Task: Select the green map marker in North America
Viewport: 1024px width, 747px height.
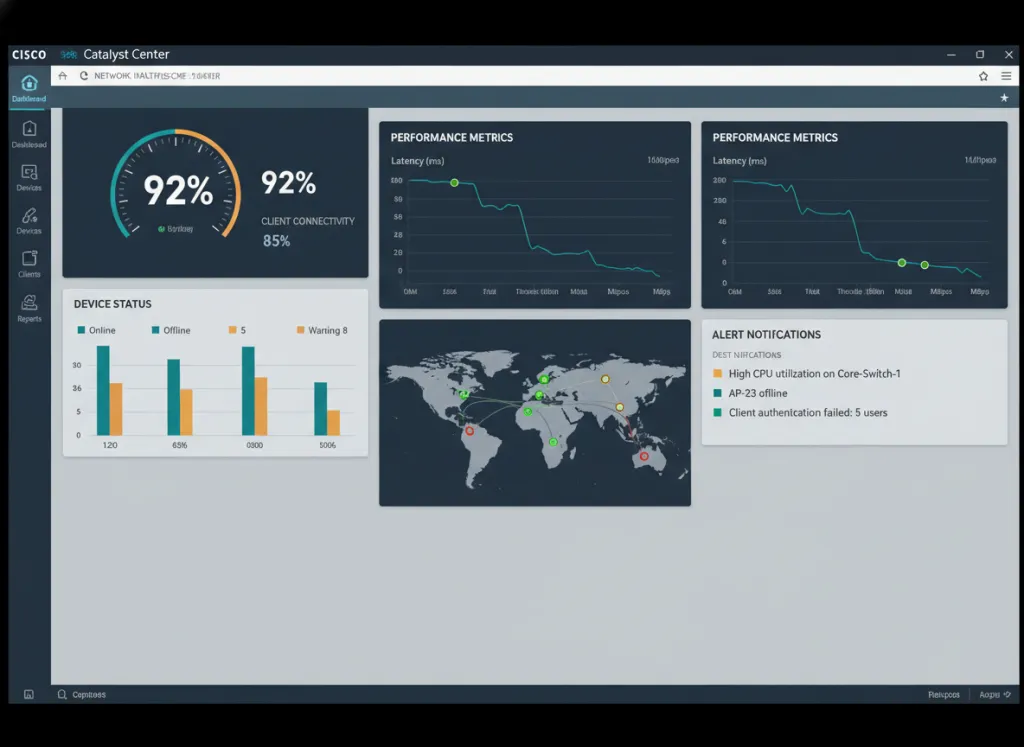Action: (464, 394)
